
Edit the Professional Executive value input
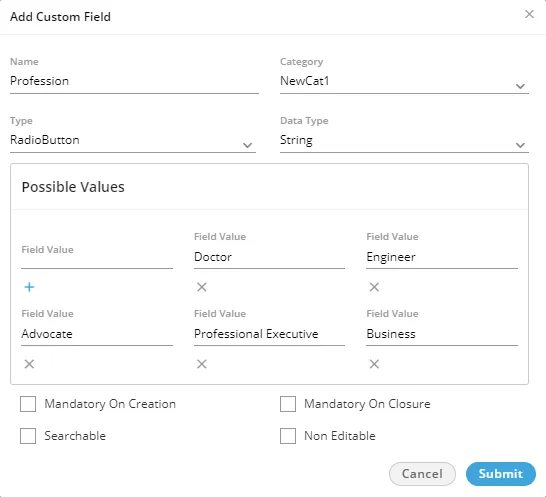(x=269, y=335)
